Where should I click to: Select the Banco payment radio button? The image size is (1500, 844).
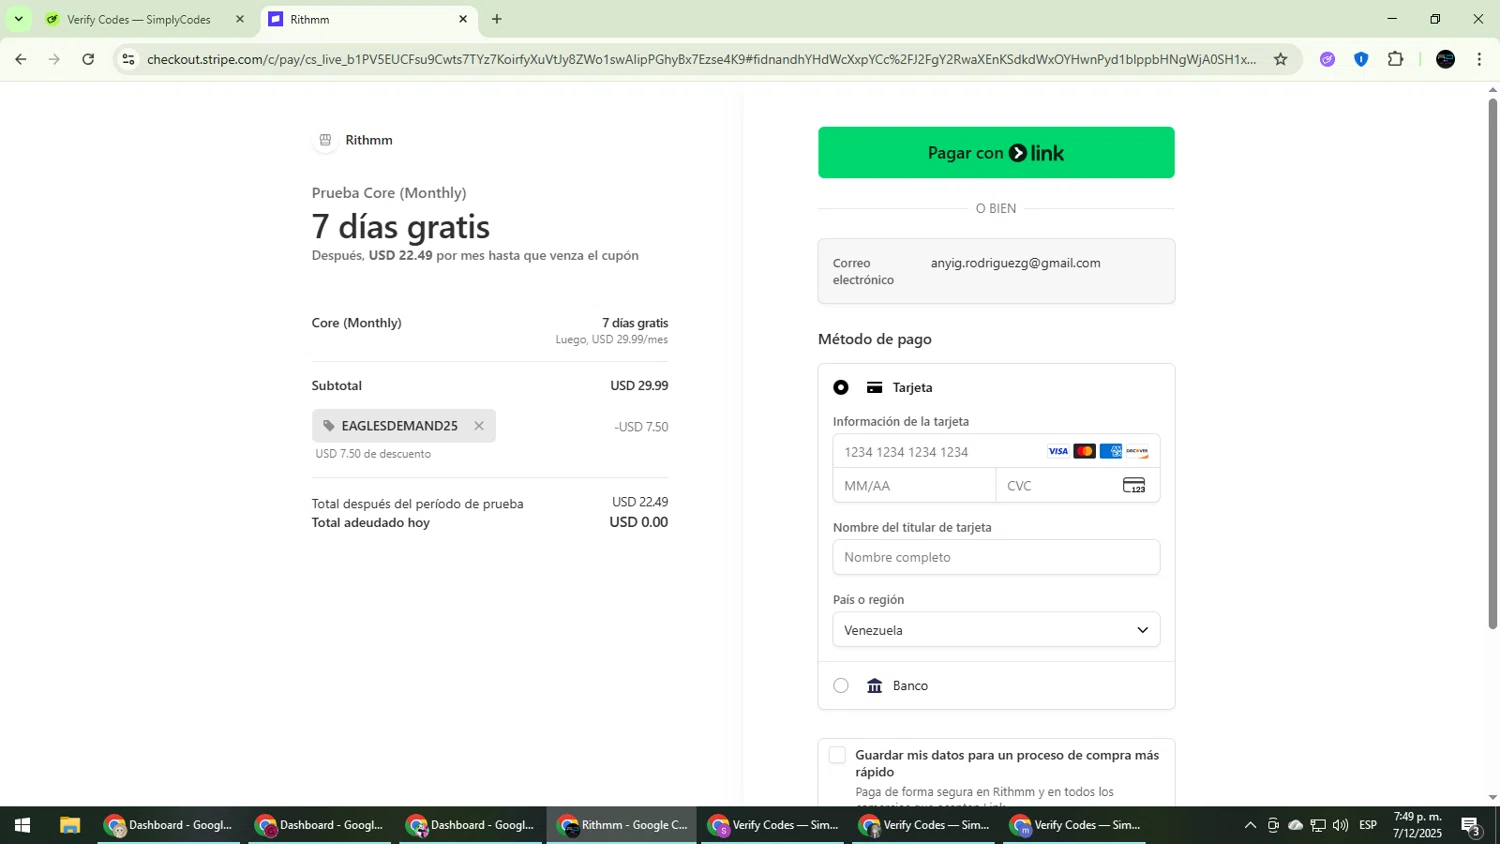pyautogui.click(x=841, y=686)
